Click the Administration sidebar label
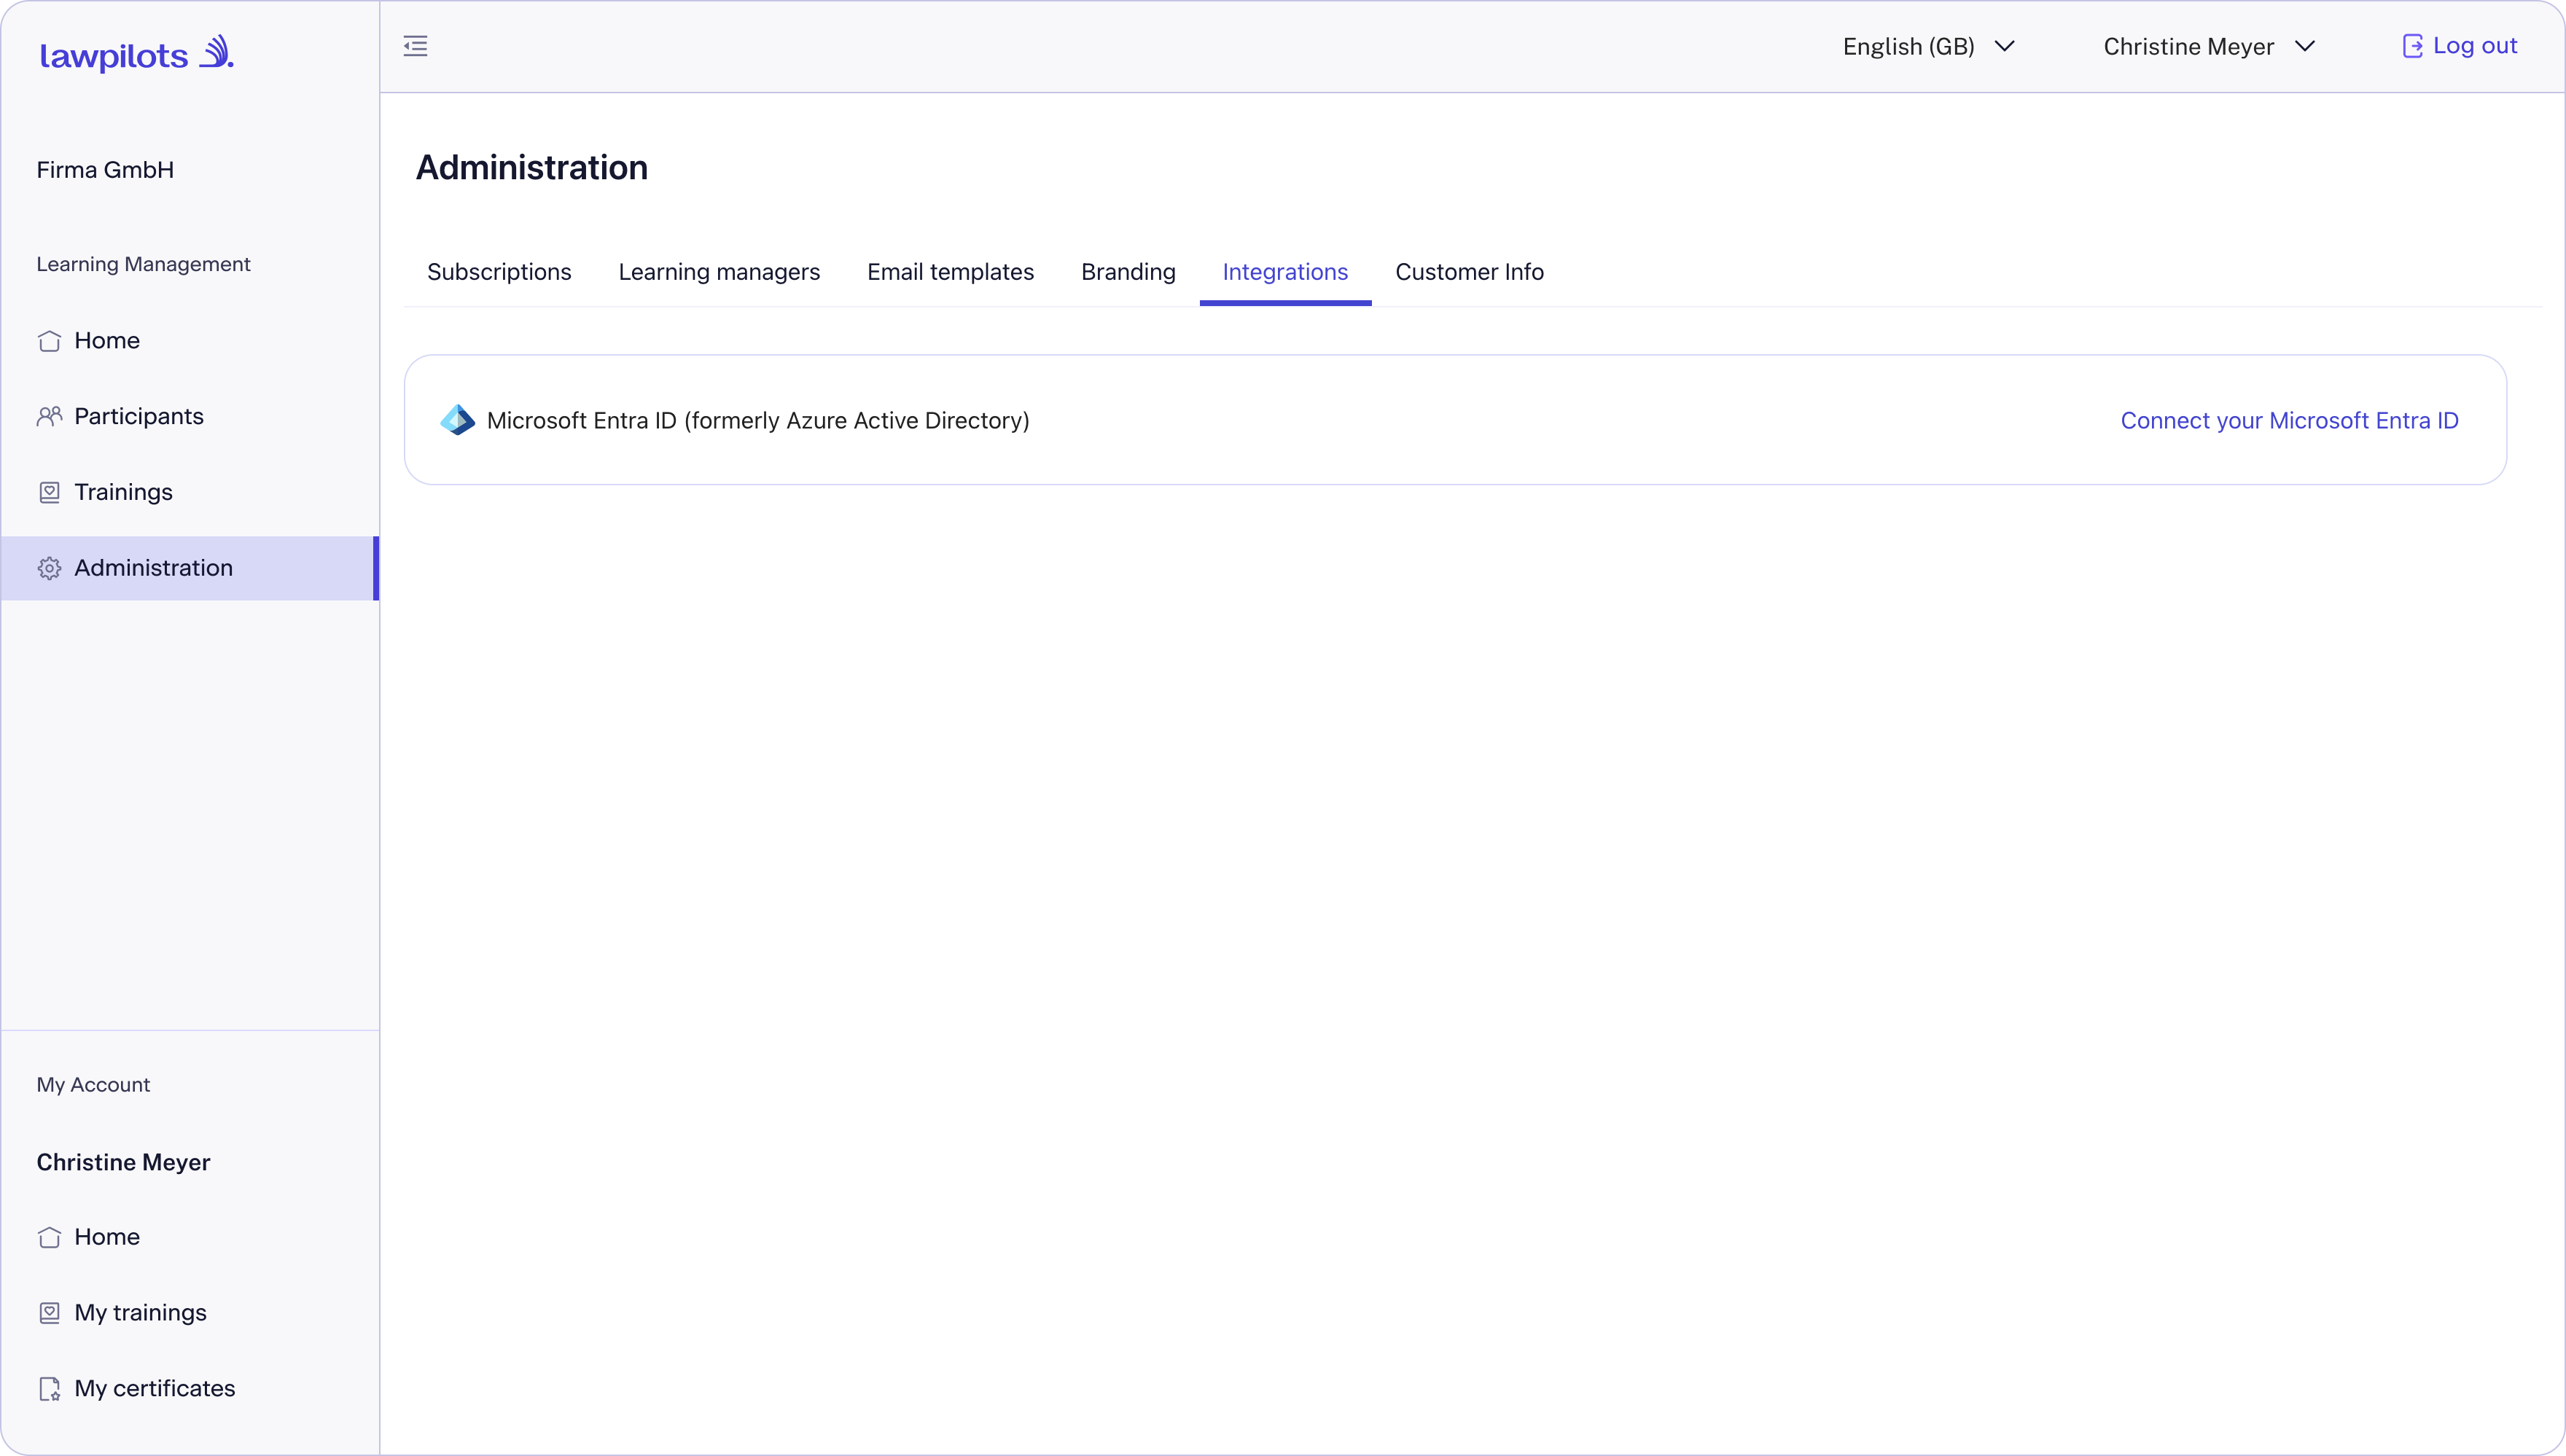Viewport: 2566px width, 1456px height. 153,568
